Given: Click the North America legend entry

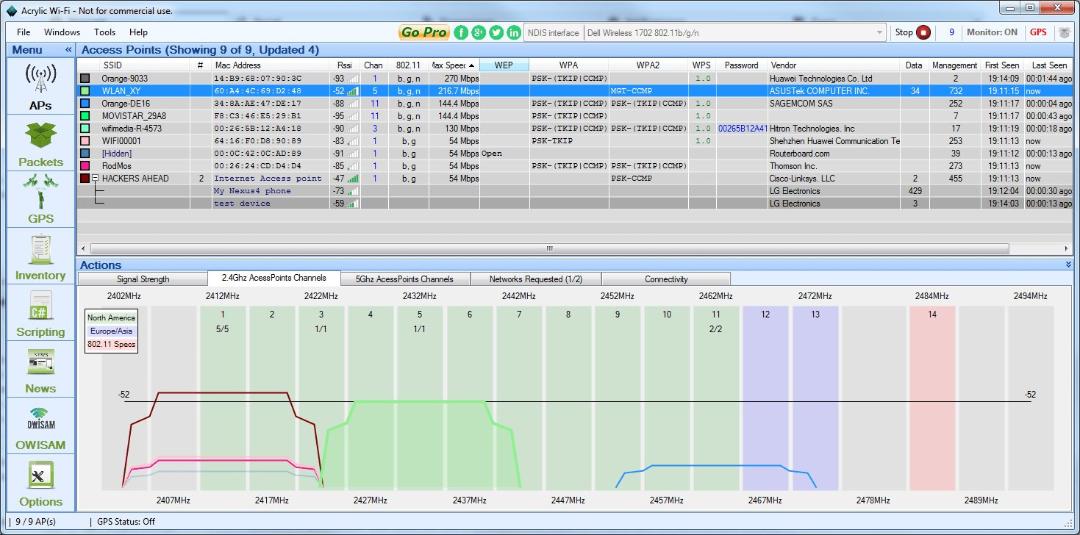Looking at the screenshot, I should point(111,318).
